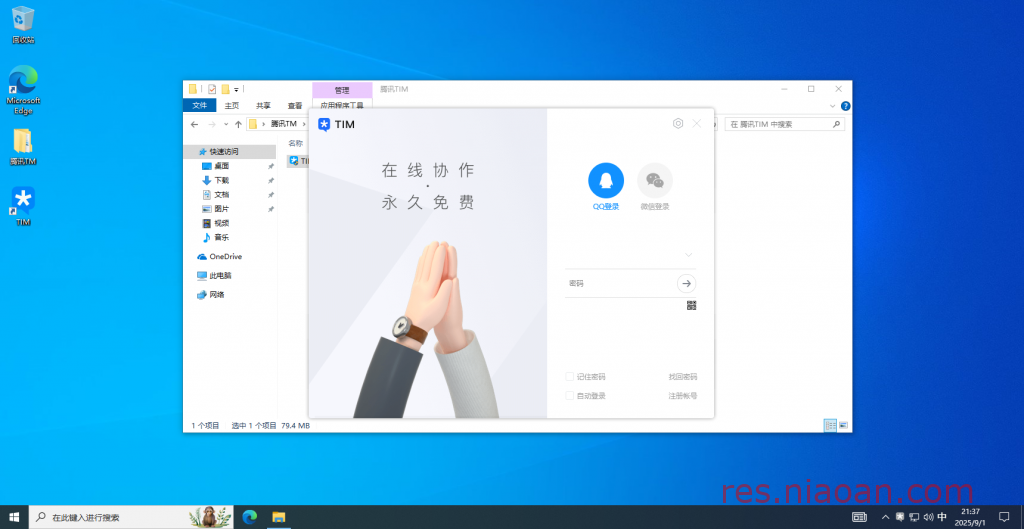Close the TIM login window

click(697, 123)
